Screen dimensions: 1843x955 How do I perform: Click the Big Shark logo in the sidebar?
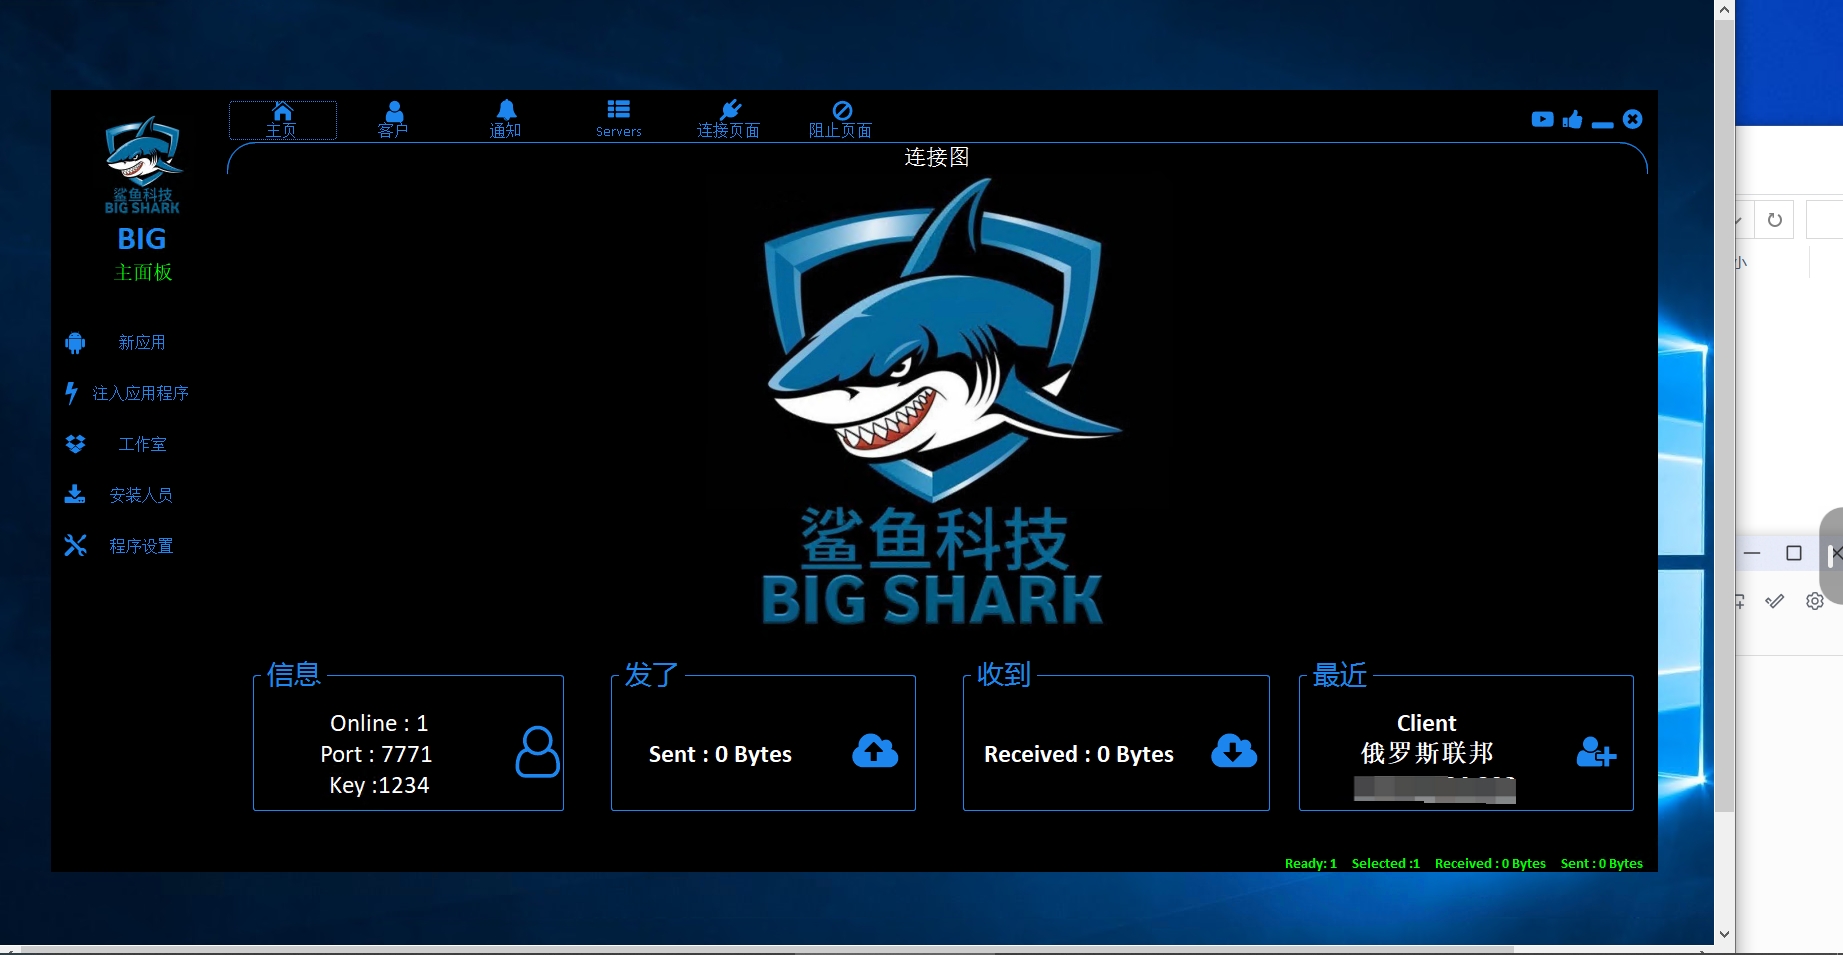click(143, 165)
